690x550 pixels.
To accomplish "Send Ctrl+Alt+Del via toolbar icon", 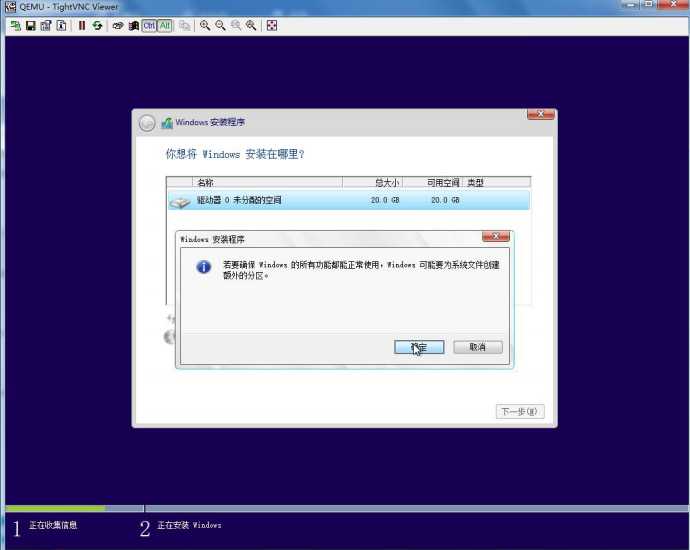I will pyautogui.click(x=117, y=26).
